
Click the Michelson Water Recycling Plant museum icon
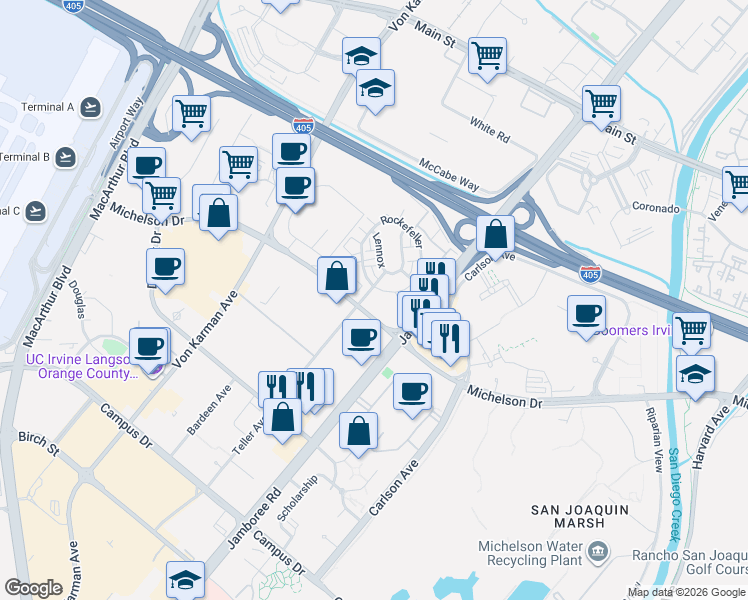[x=598, y=552]
